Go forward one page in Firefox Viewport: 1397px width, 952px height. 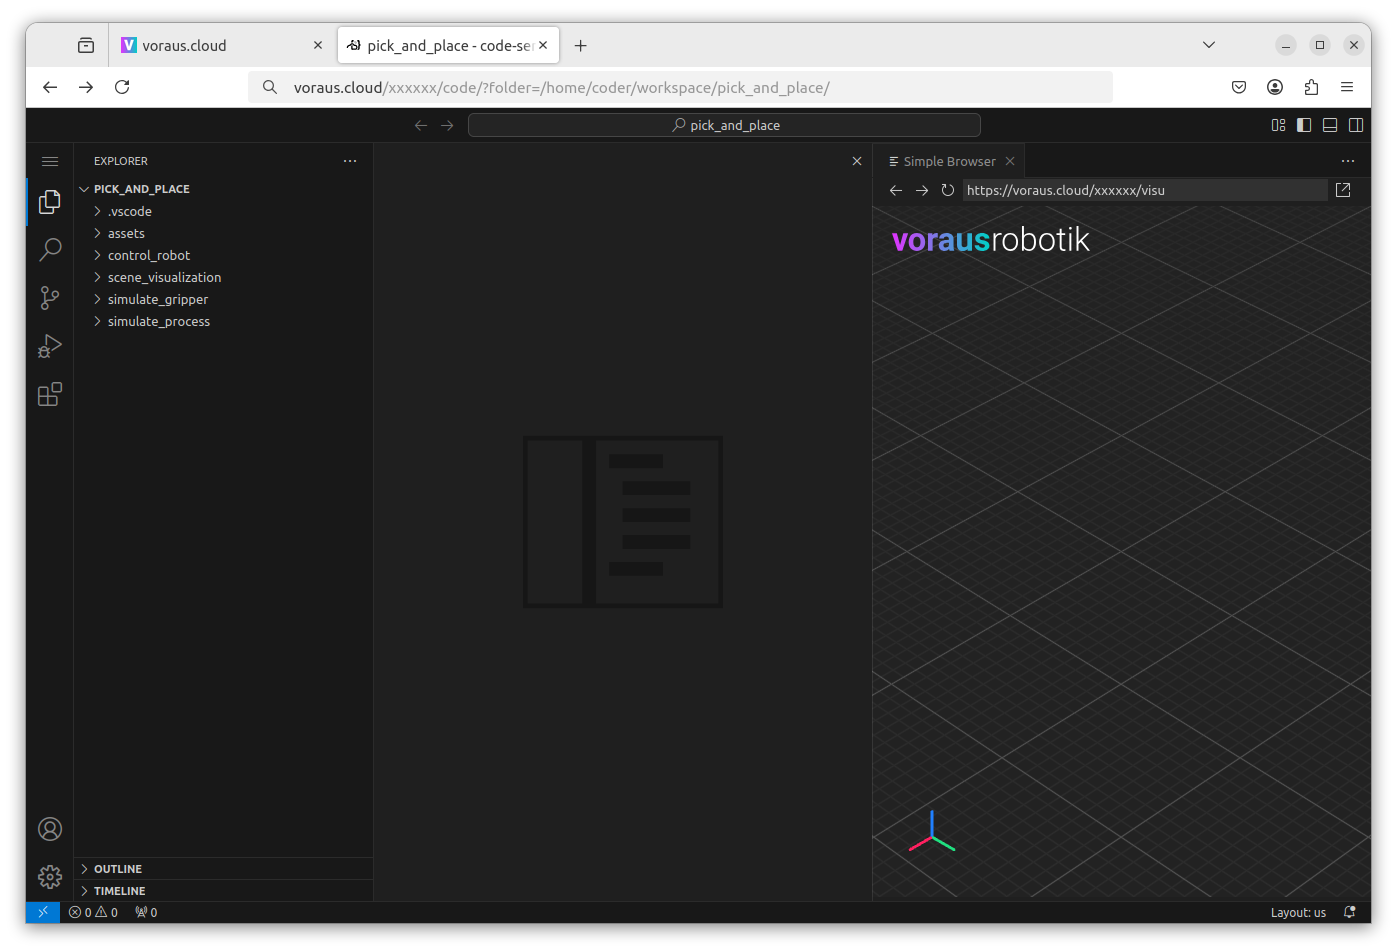click(x=86, y=87)
